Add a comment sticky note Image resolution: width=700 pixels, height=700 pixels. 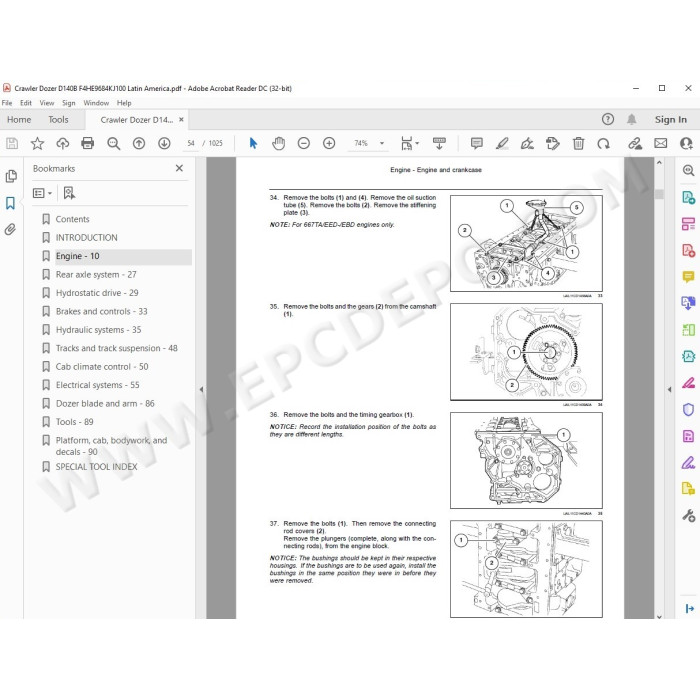tap(477, 143)
